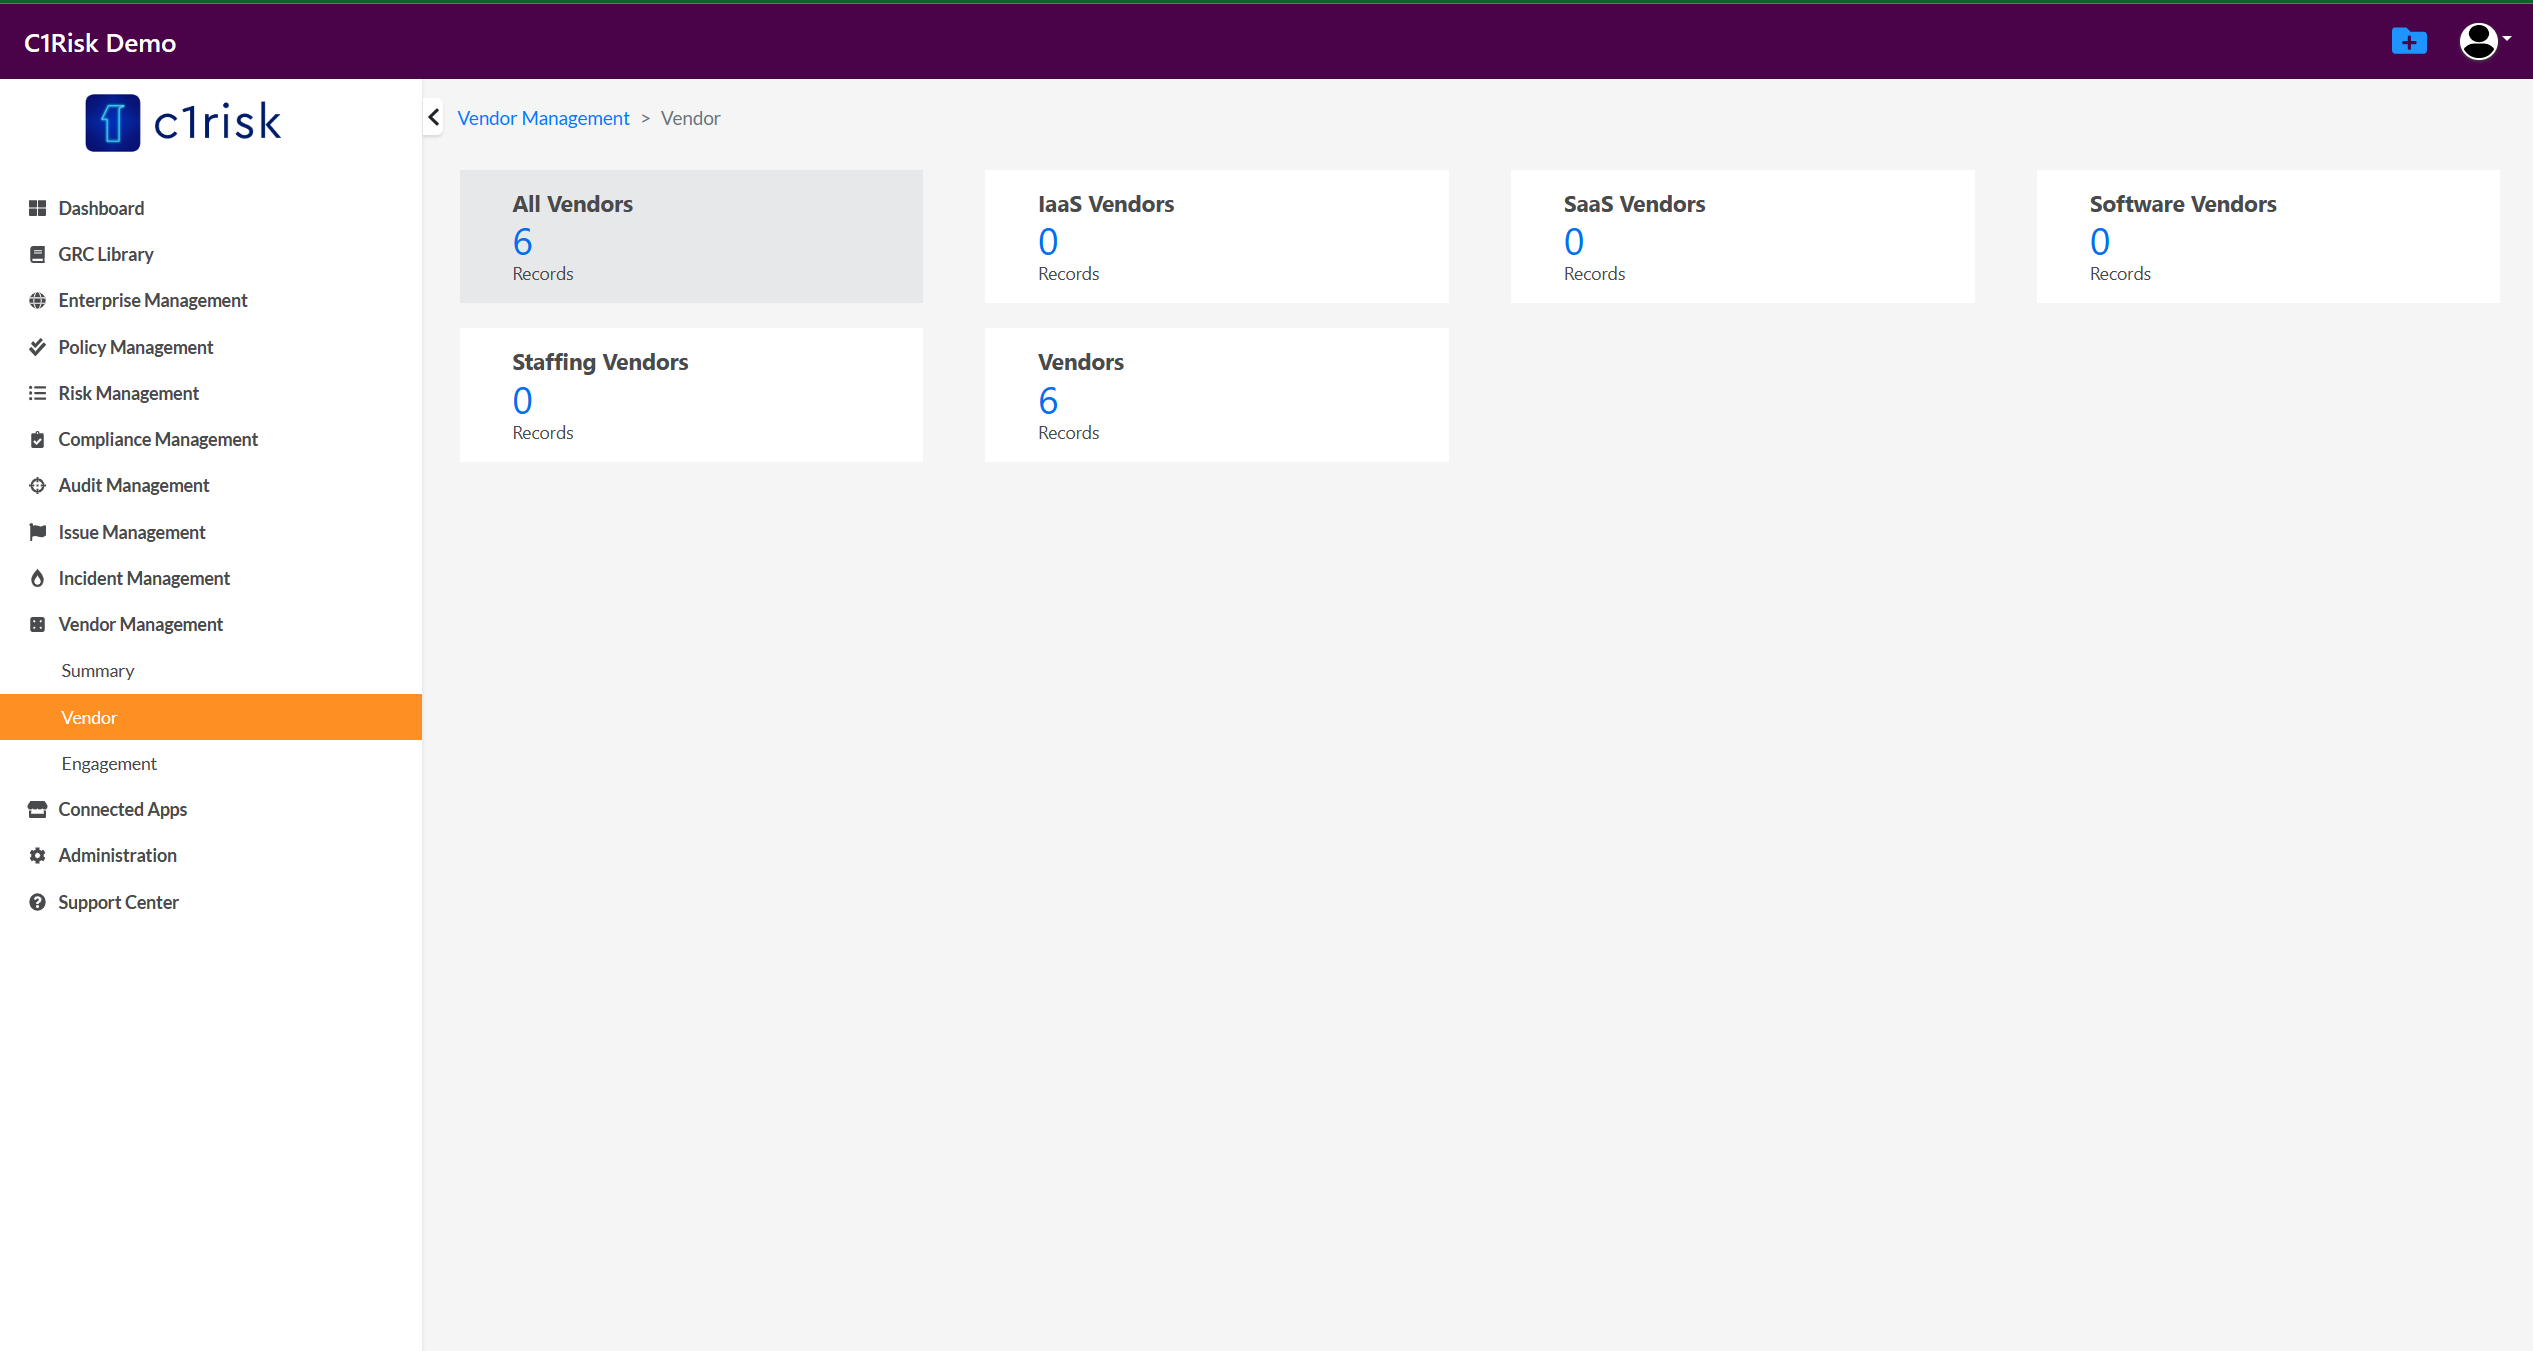Screen dimensions: 2533x1351
Task: Collapse the Vendor Management menu section
Action: pos(140,624)
